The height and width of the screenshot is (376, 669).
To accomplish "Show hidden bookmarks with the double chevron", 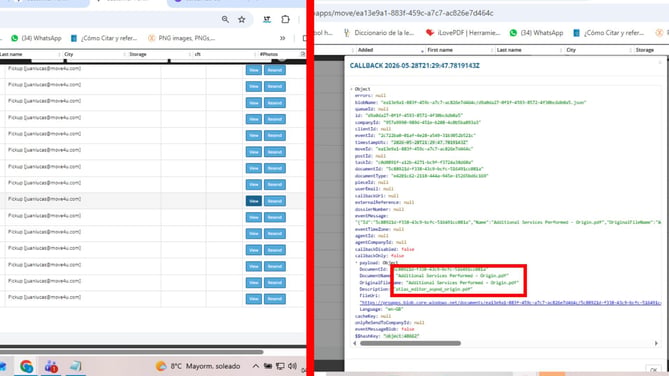I will click(x=282, y=38).
